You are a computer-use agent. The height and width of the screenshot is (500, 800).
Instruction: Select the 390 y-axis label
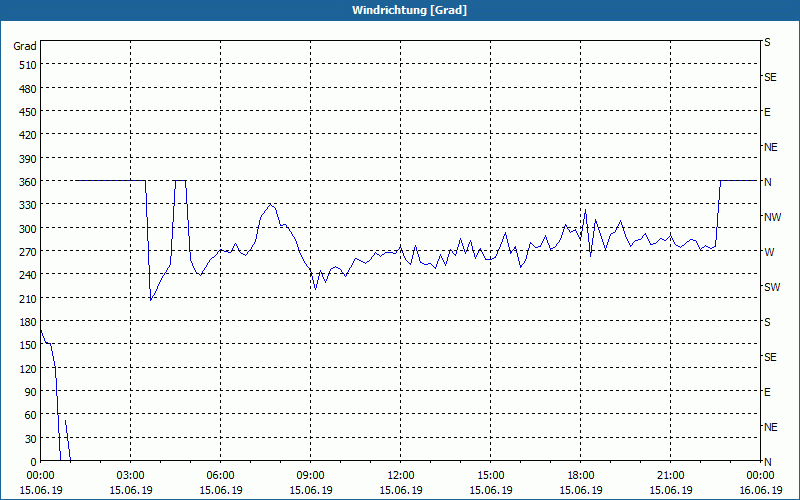[28, 159]
